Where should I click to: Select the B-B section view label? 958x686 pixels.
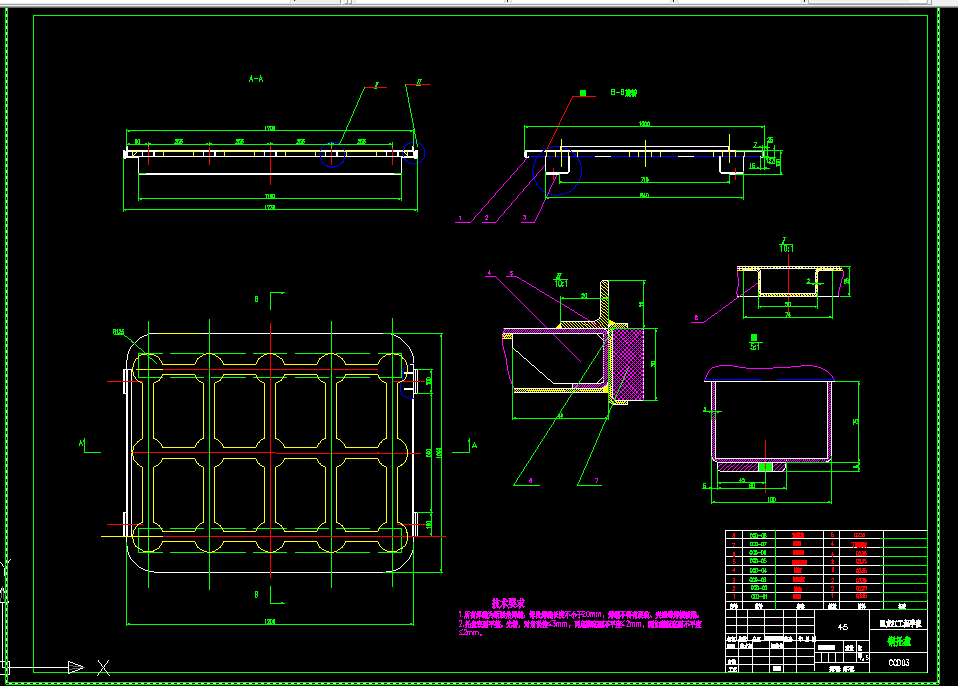pos(623,93)
